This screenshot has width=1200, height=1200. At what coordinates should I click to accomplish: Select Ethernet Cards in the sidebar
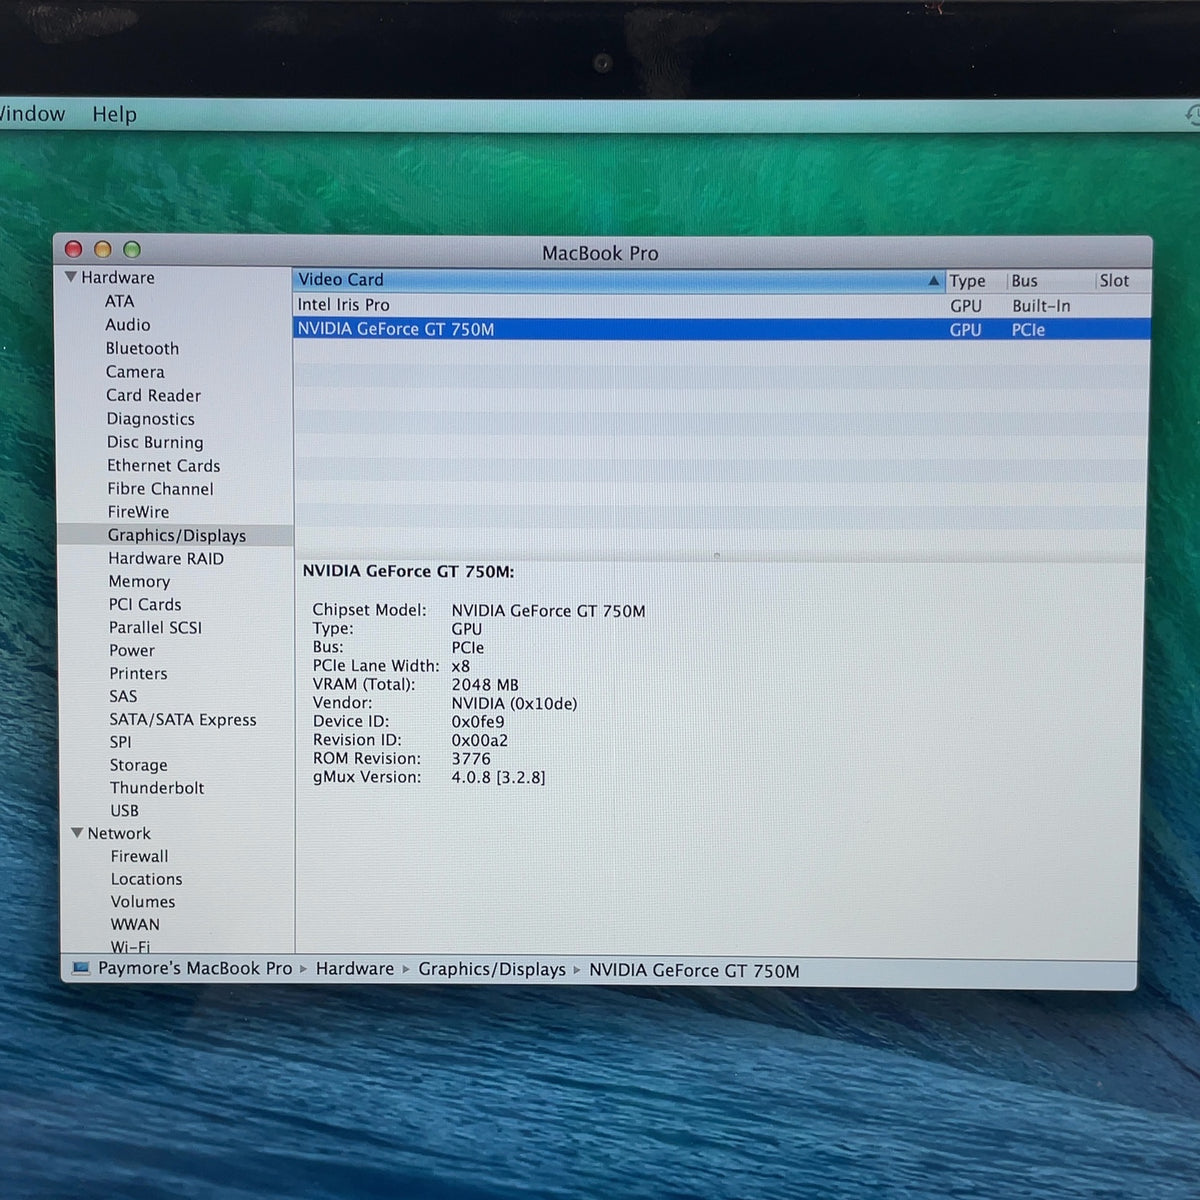(x=163, y=465)
